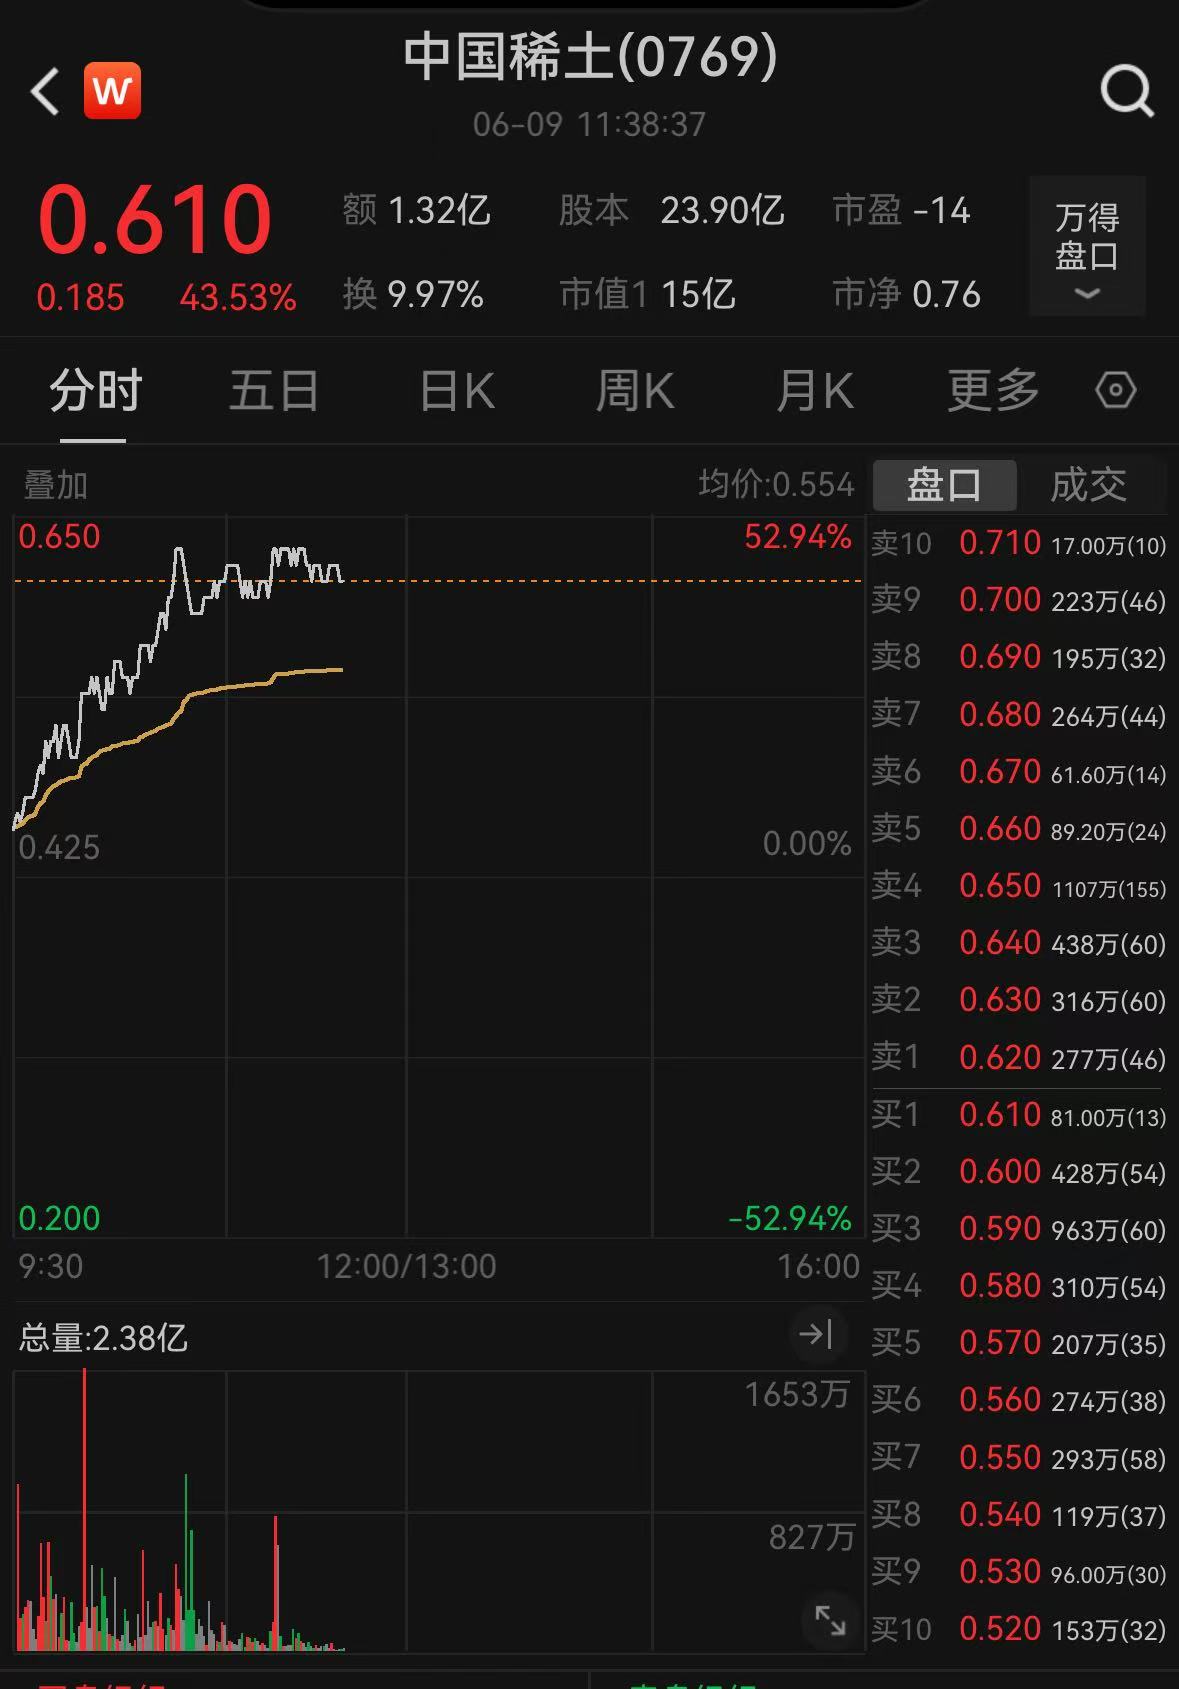Select the 卖3 row at 0.640
Viewport: 1179px width, 1689px height.
point(1018,943)
